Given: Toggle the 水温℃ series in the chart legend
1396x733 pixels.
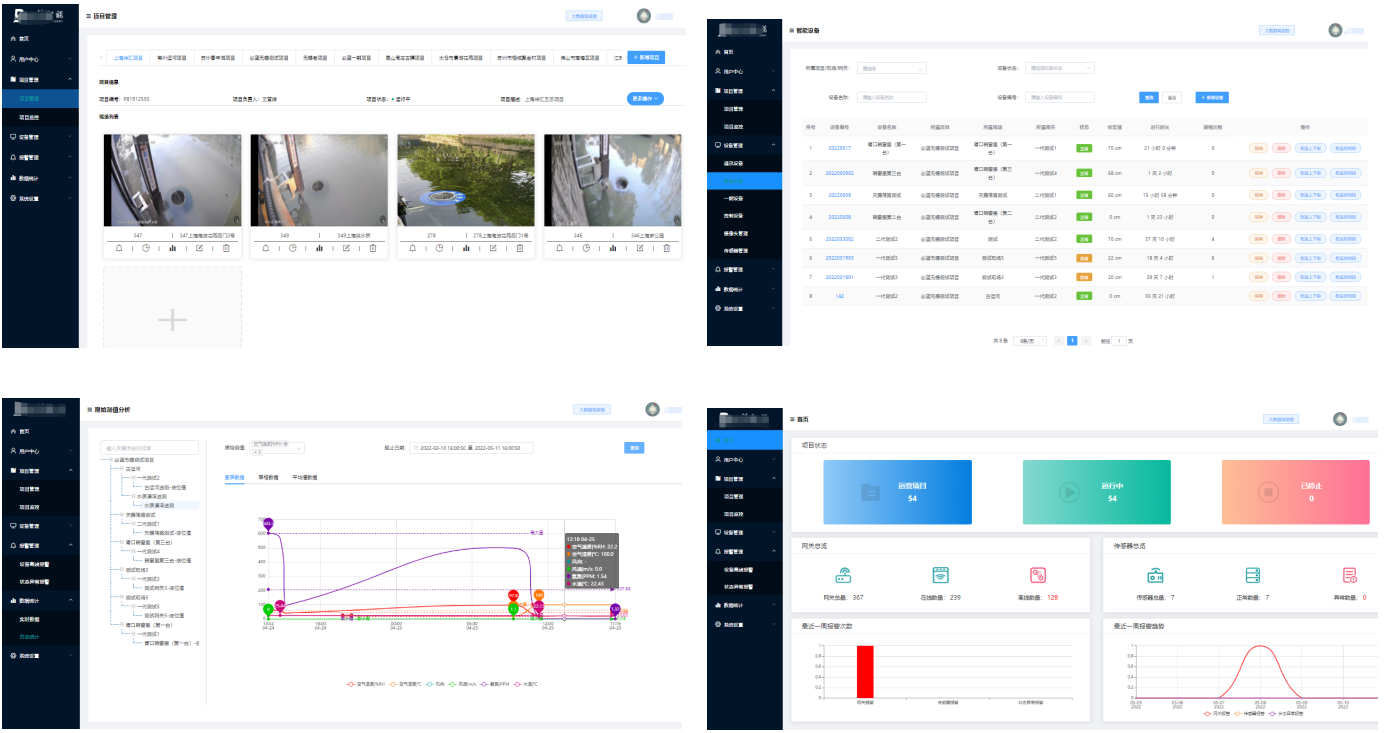Looking at the screenshot, I should (525, 685).
